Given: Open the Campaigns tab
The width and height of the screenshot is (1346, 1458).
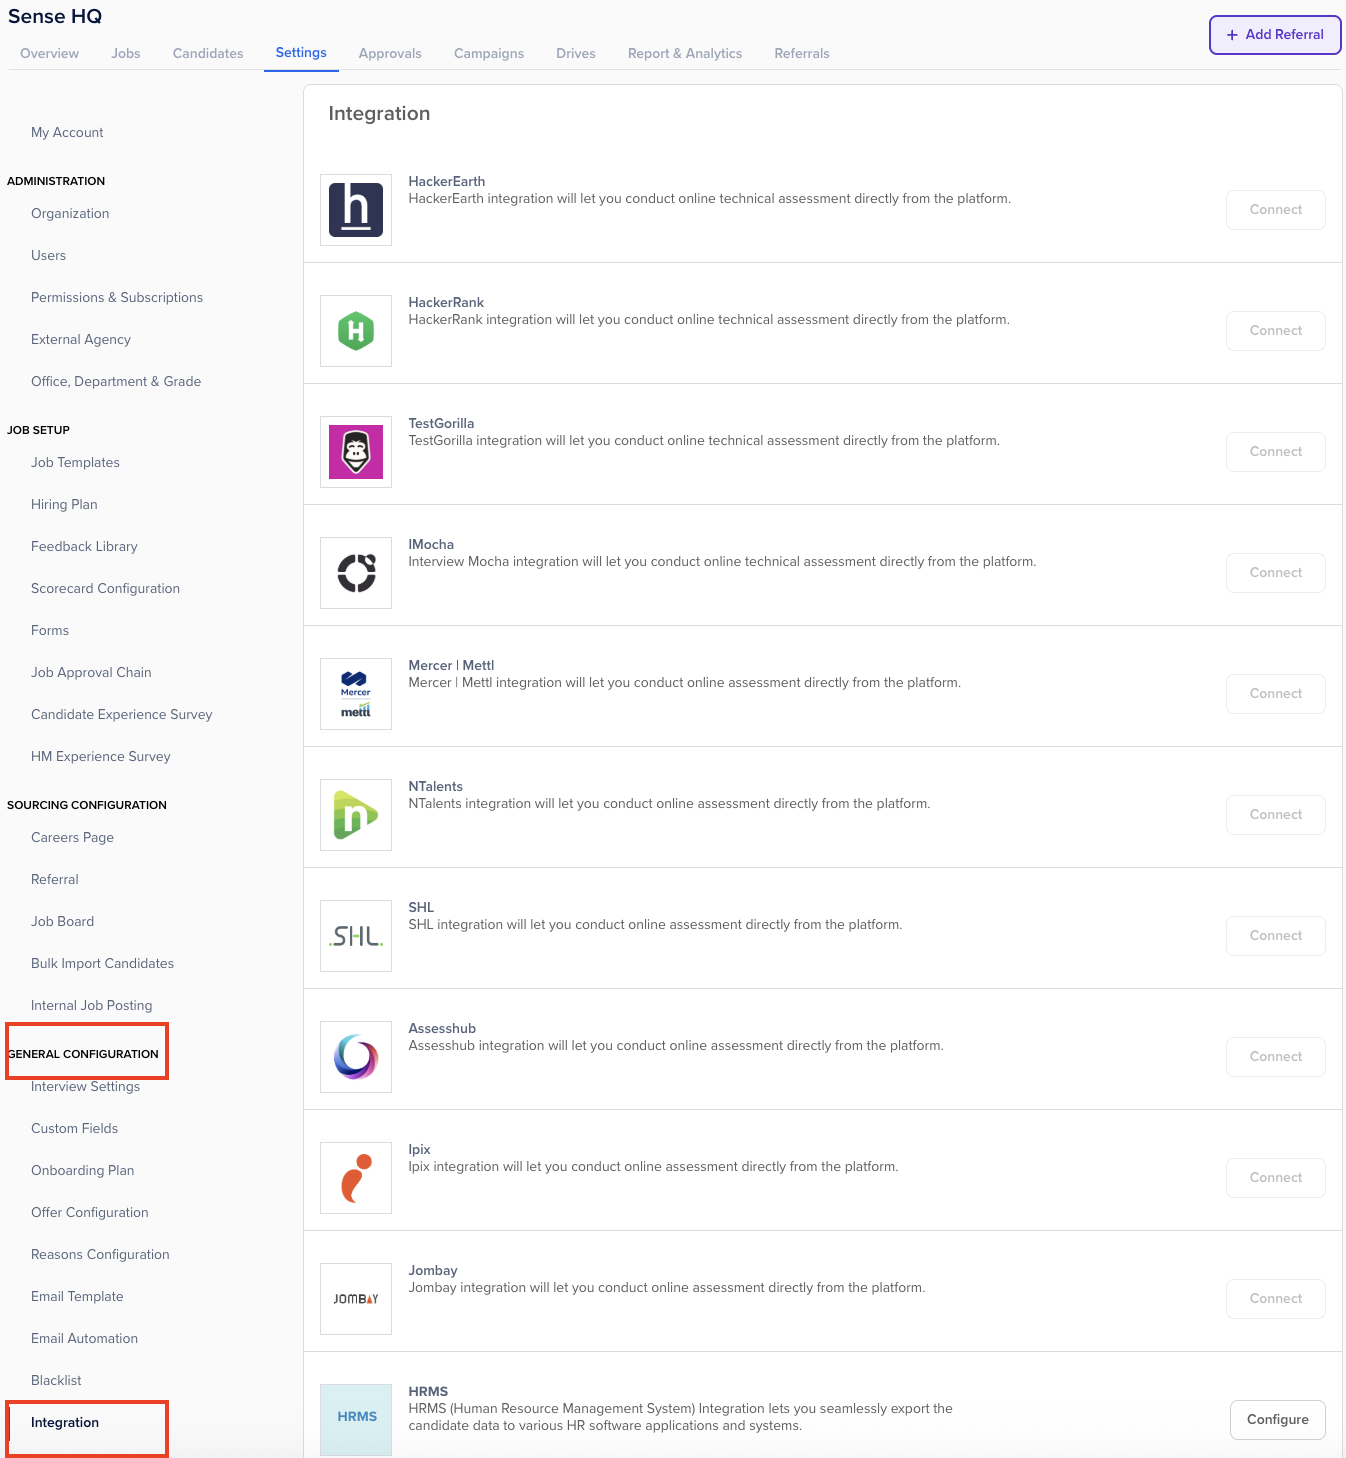Looking at the screenshot, I should pos(489,53).
